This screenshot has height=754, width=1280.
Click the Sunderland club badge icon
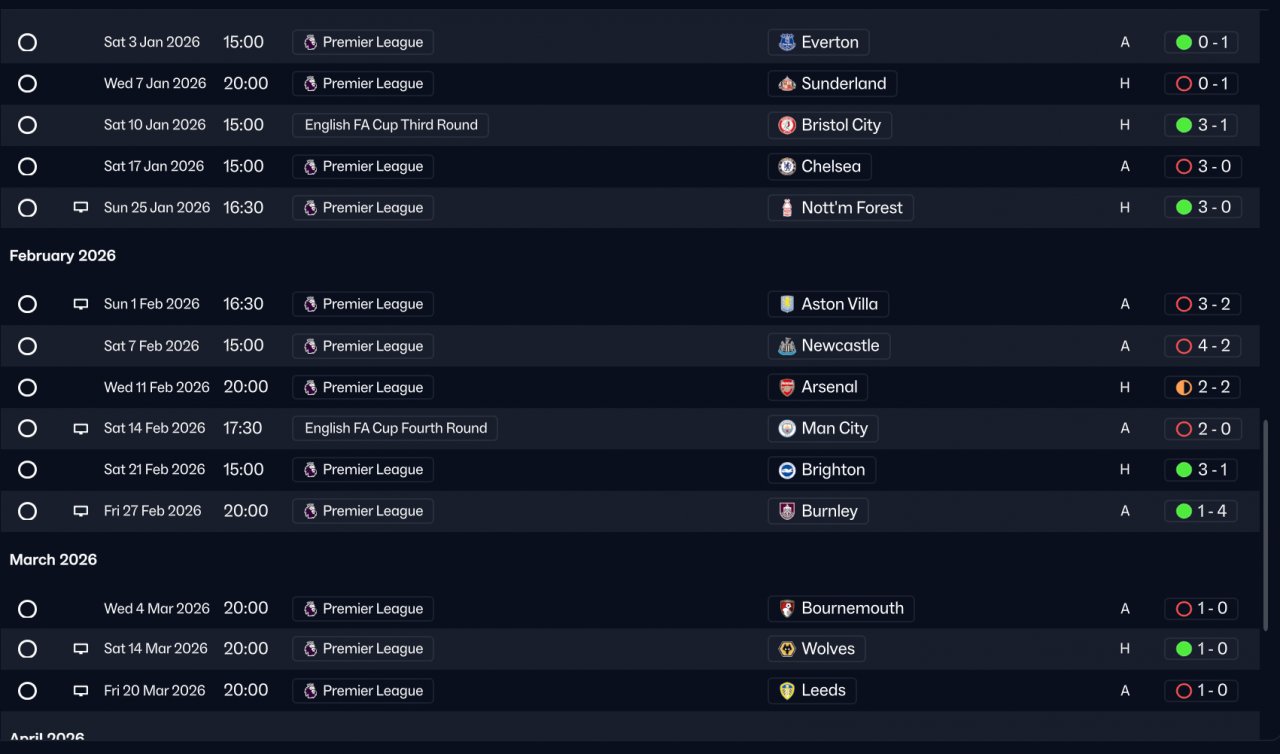coord(787,84)
